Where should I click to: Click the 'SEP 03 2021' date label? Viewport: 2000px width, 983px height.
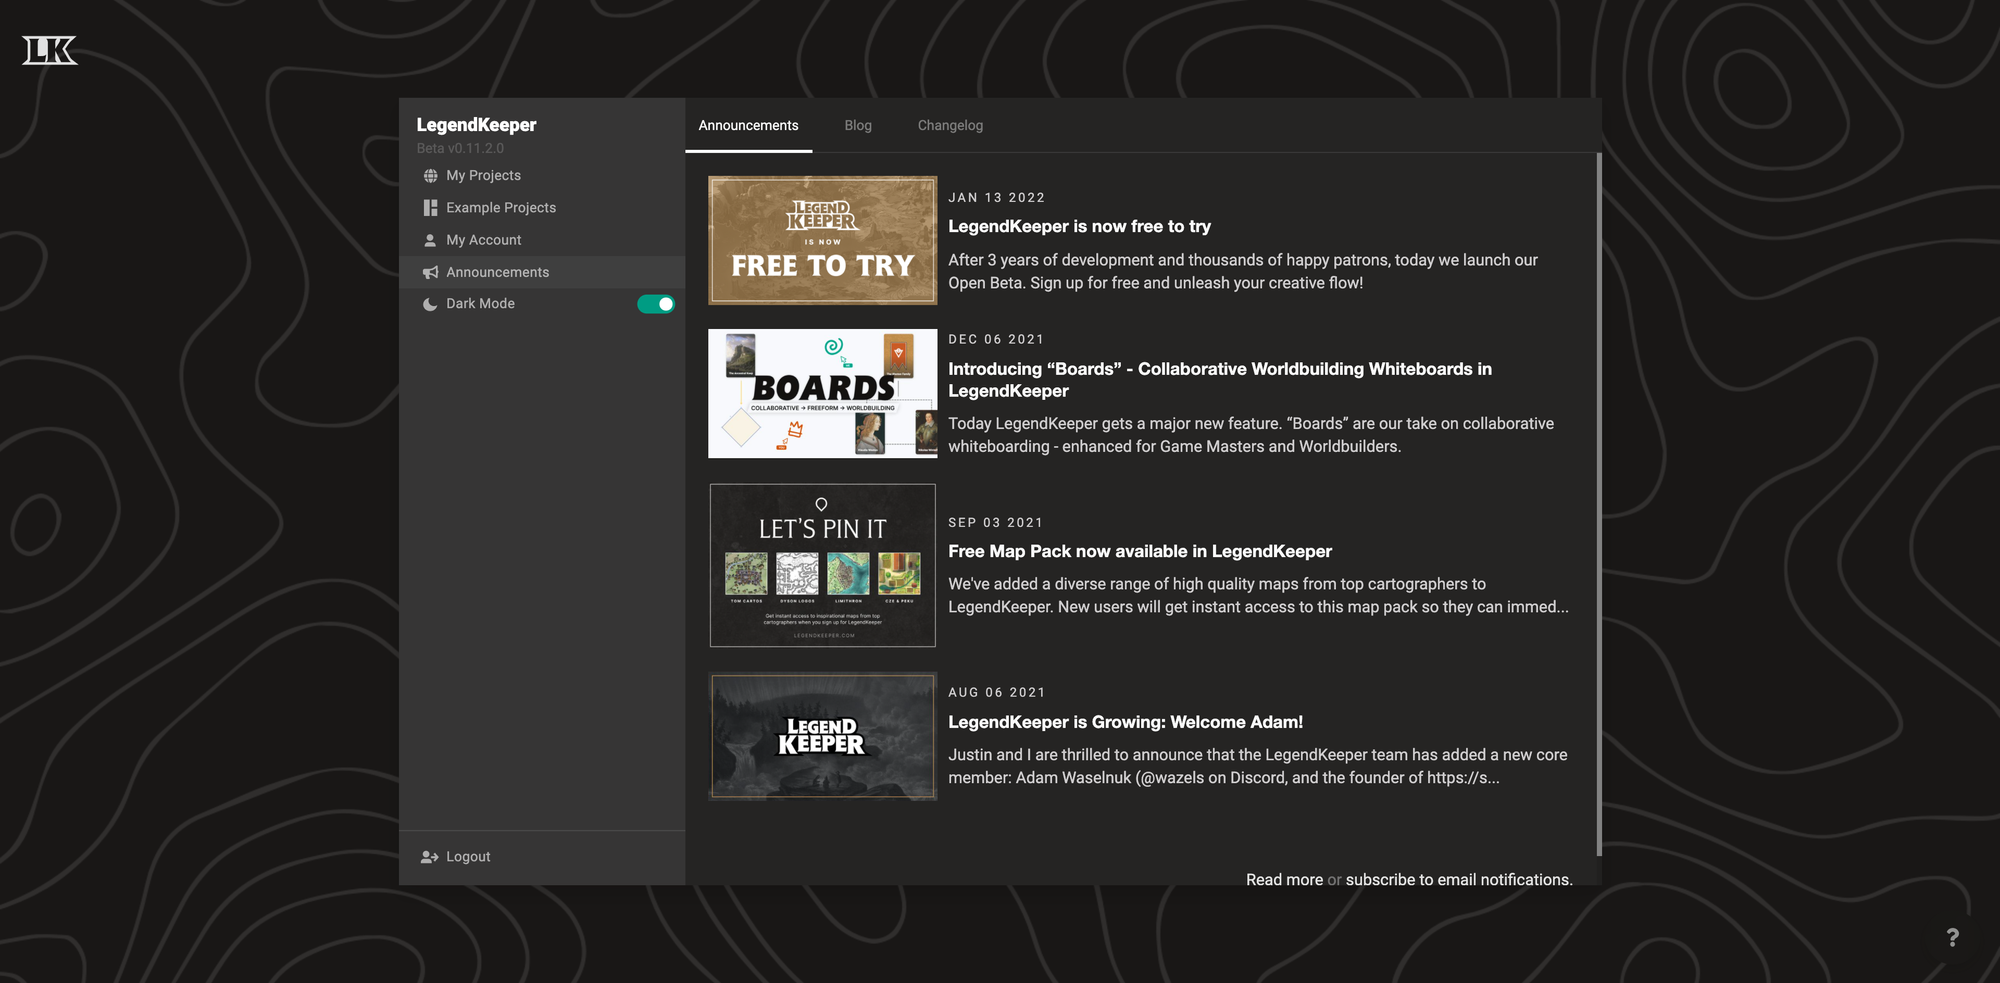[x=995, y=523]
